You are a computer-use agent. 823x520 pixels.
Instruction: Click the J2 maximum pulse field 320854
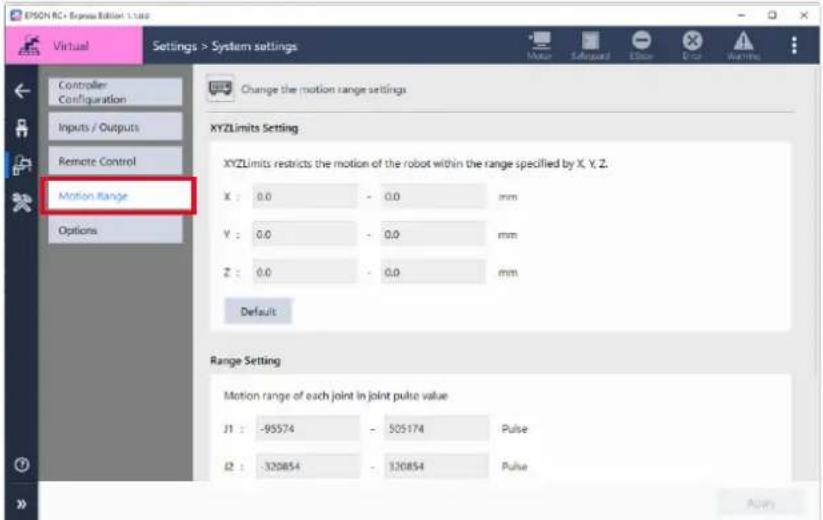436,466
